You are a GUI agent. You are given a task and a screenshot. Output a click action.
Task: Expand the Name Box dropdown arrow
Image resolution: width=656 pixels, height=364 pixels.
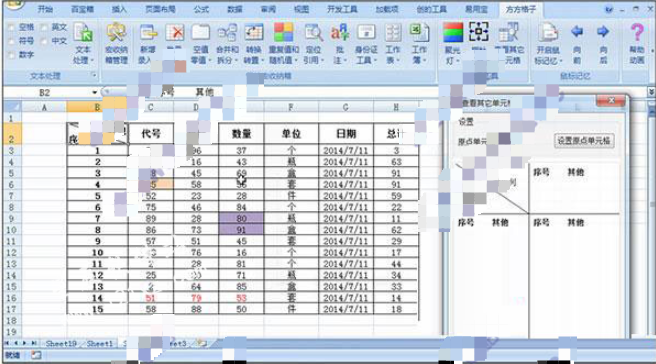click(95, 92)
